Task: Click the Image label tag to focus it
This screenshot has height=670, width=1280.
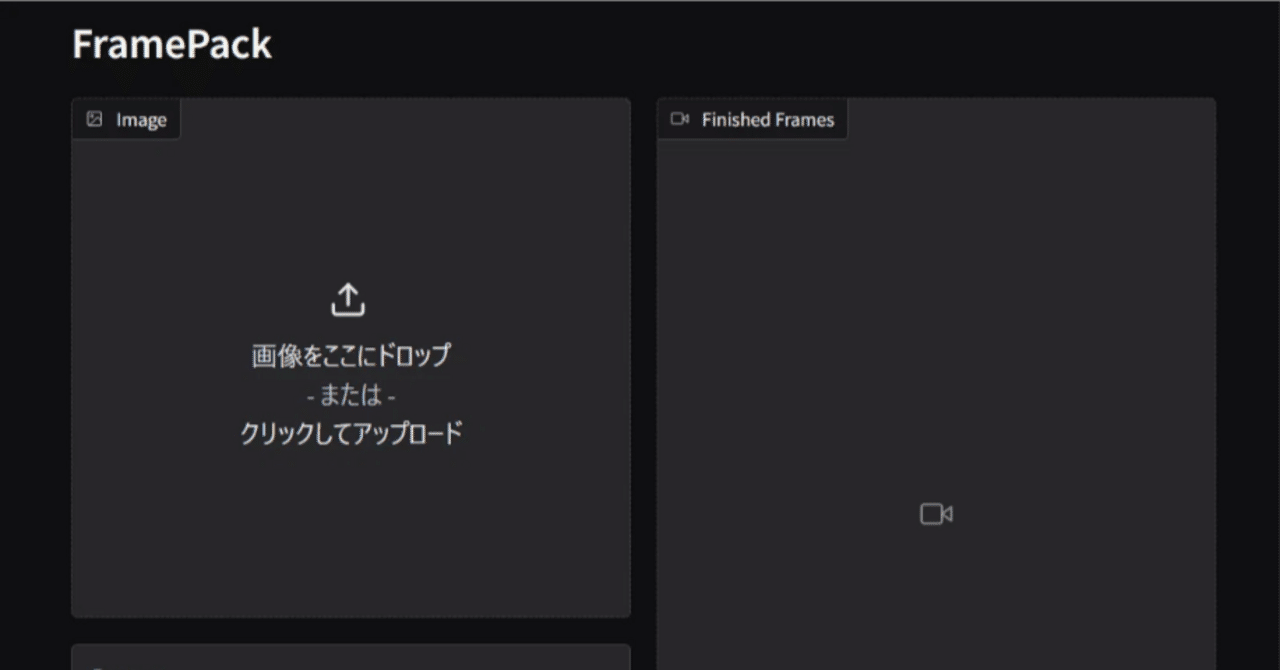Action: [x=126, y=119]
